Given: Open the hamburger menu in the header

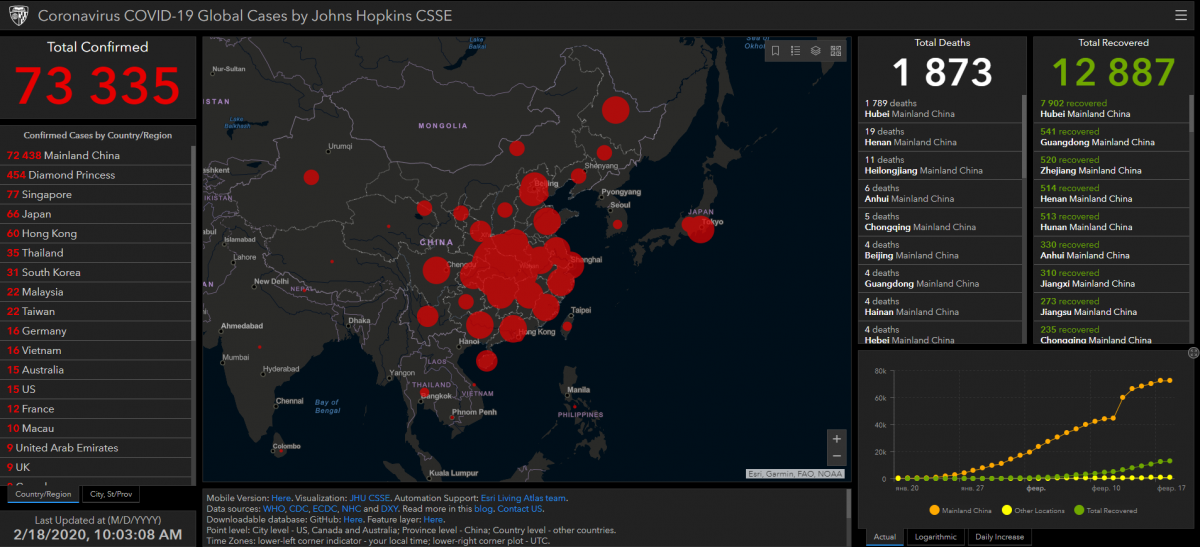Looking at the screenshot, I should coord(1181,15).
